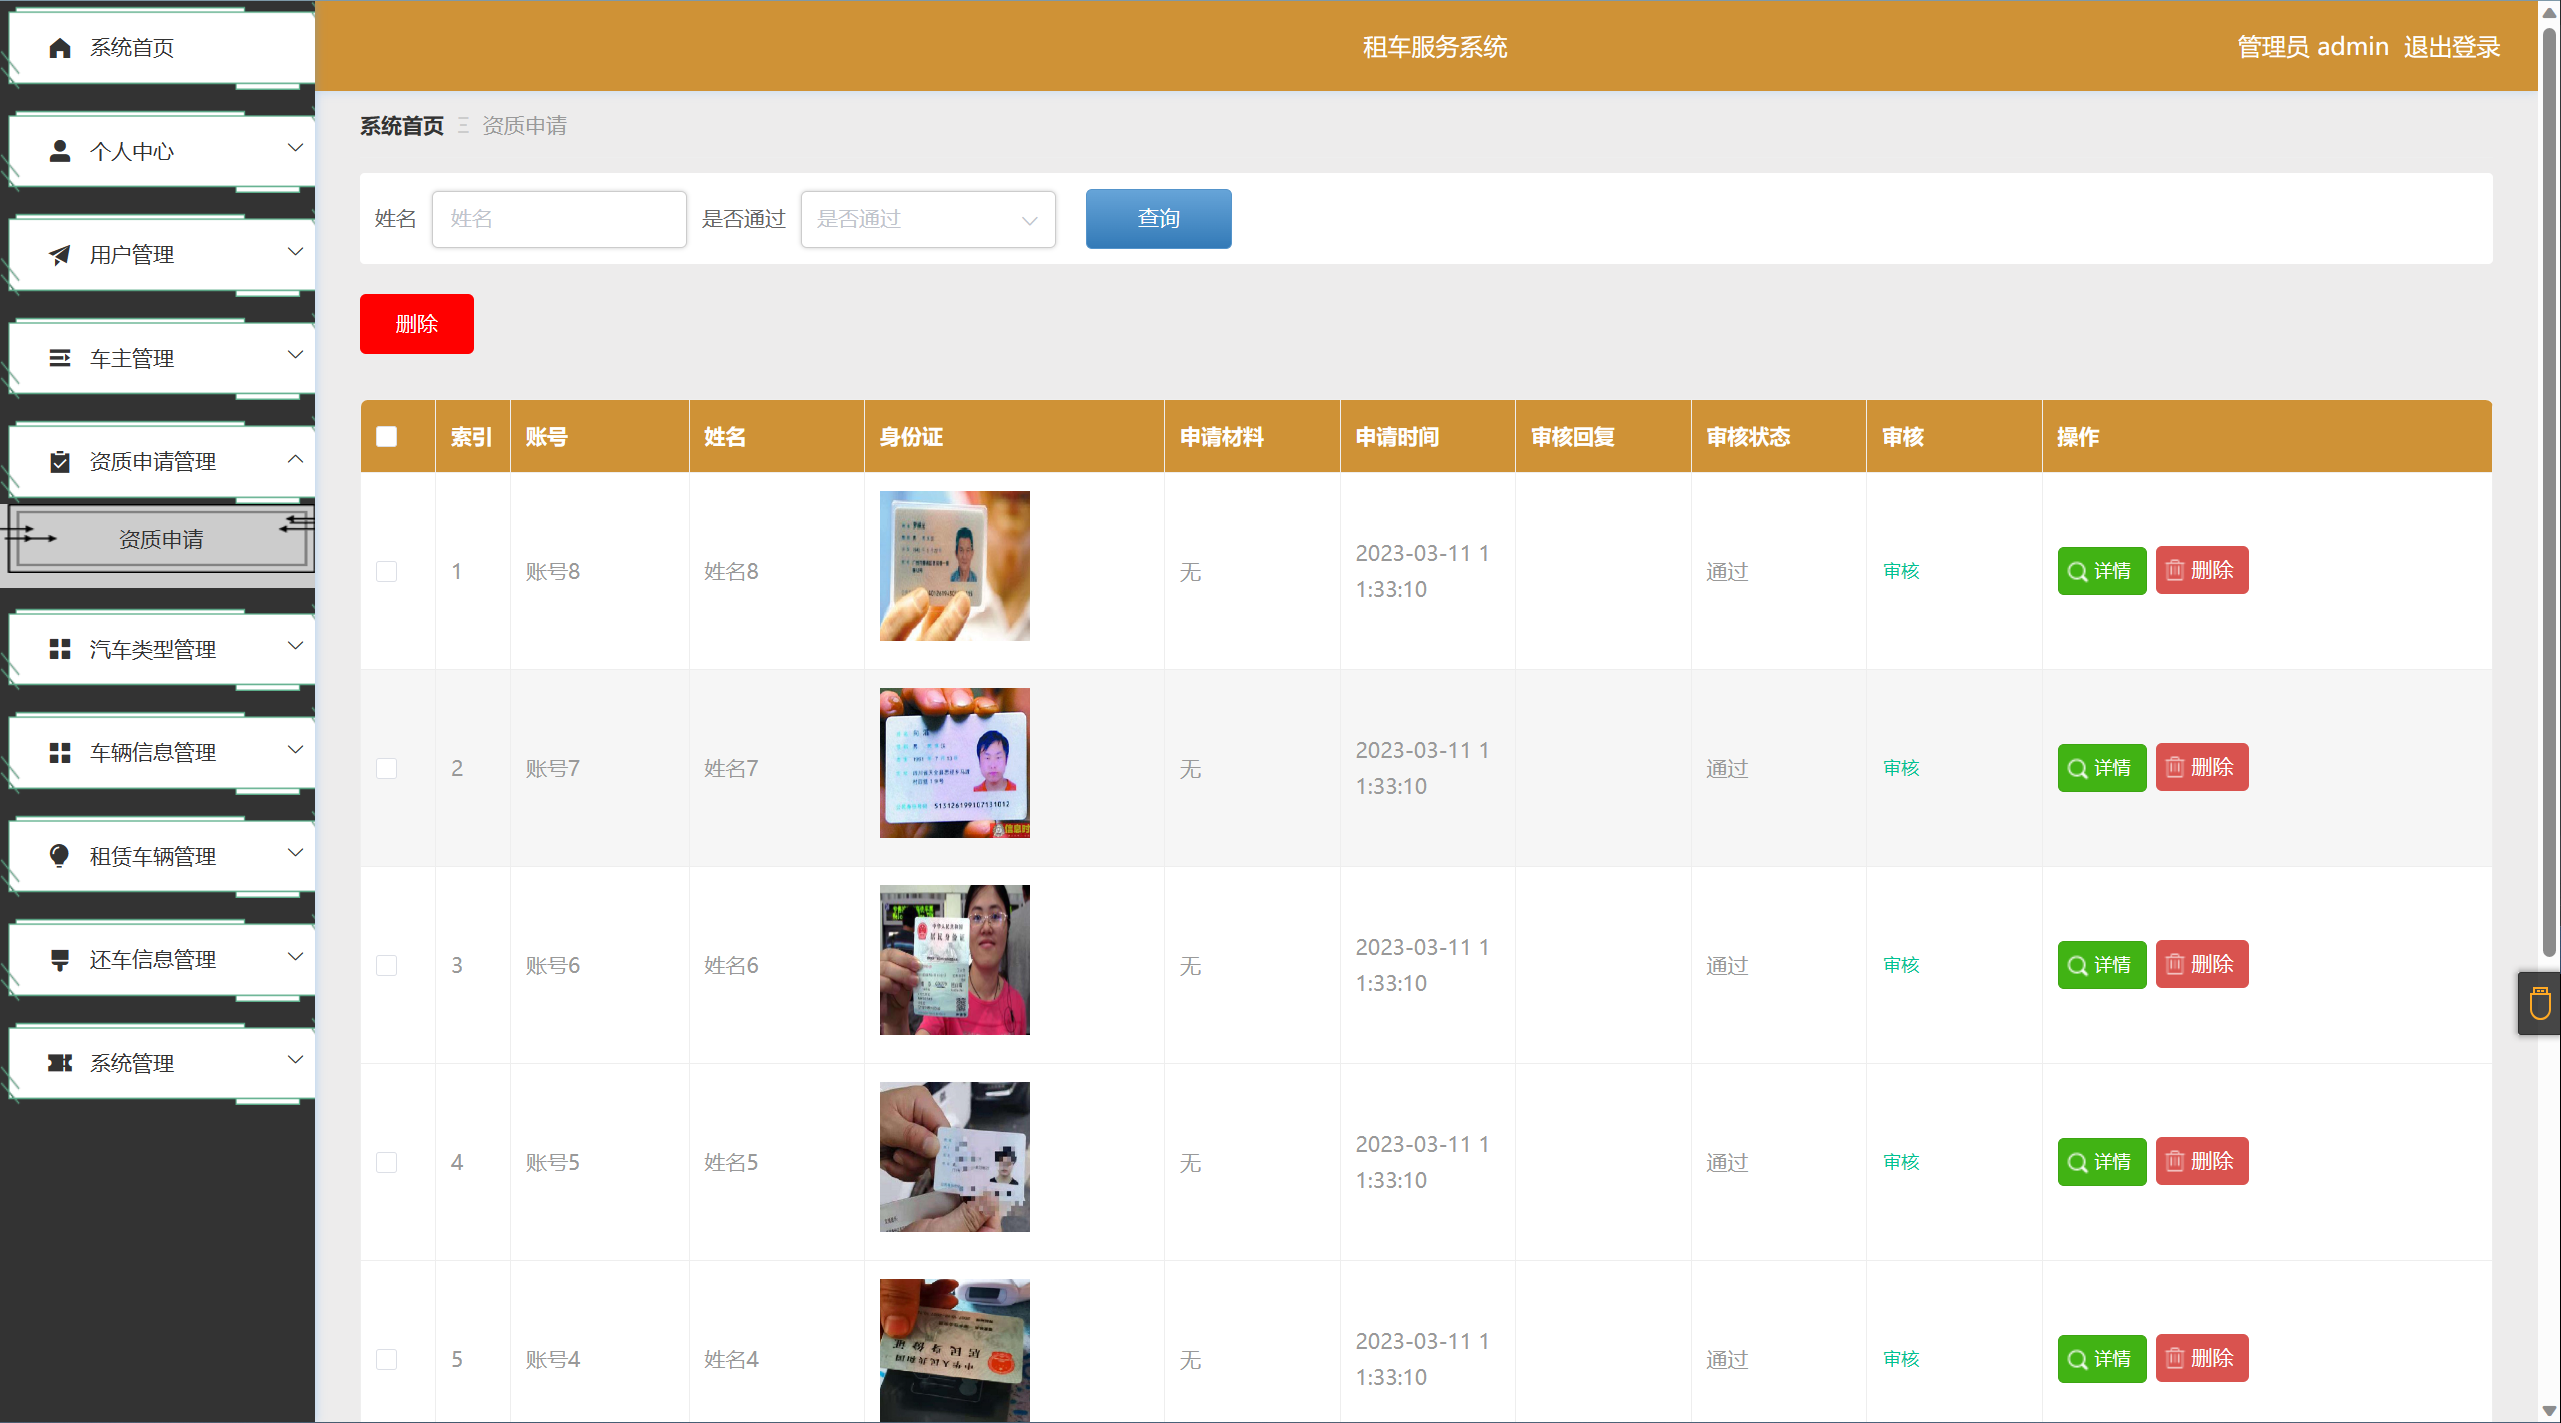Click 审核 link for 账号7 row
Viewport: 2561px width, 1423px height.
[x=1901, y=768]
